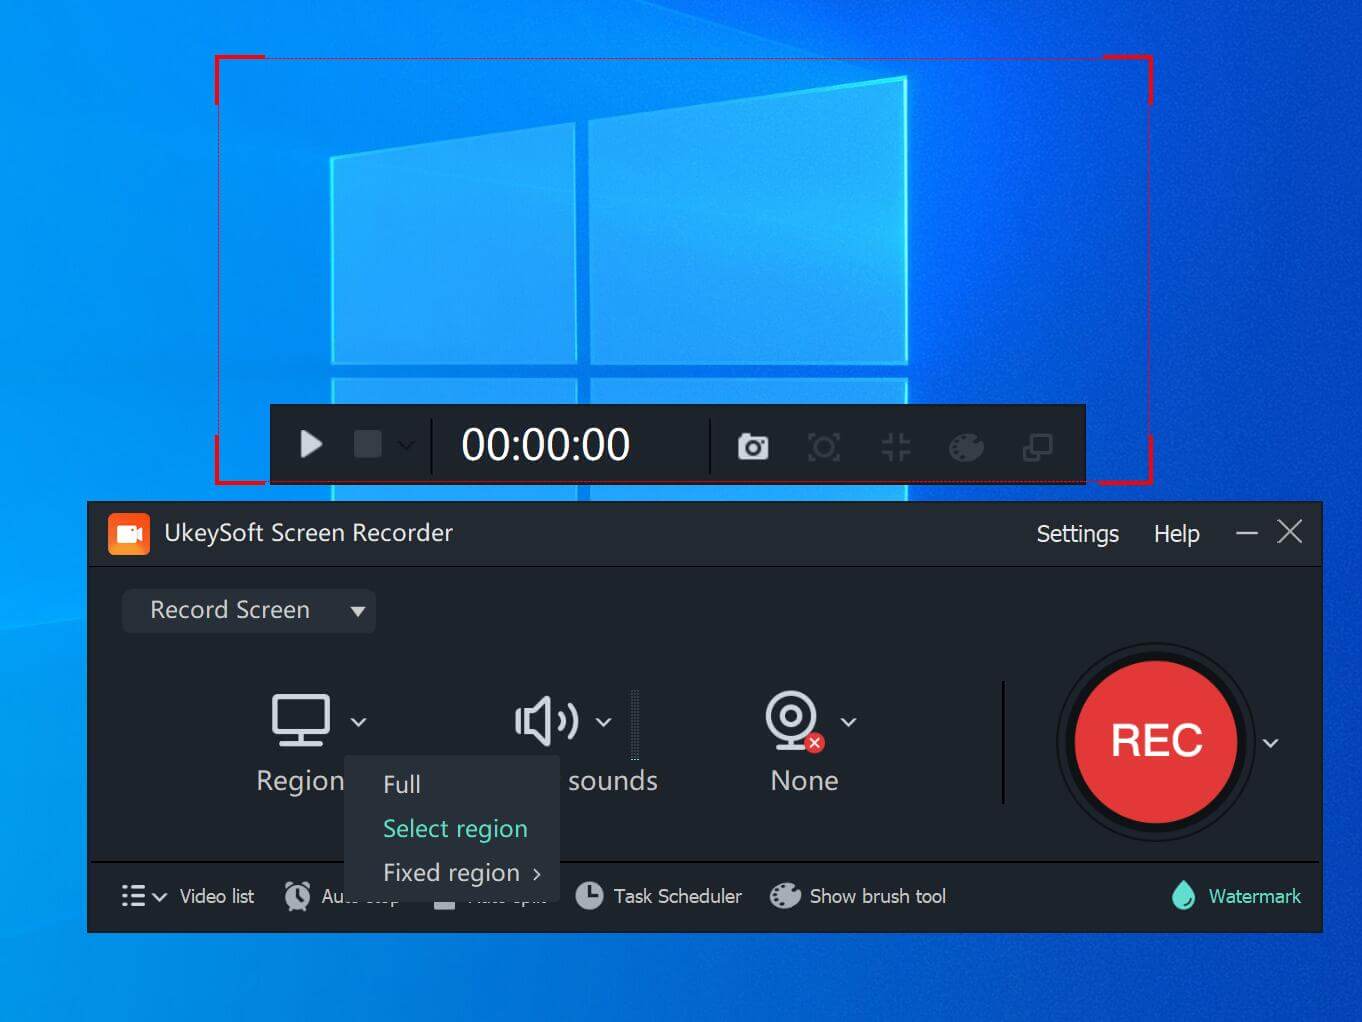Viewport: 1362px width, 1022px height.
Task: Click the monitor Region icon
Action: (x=301, y=720)
